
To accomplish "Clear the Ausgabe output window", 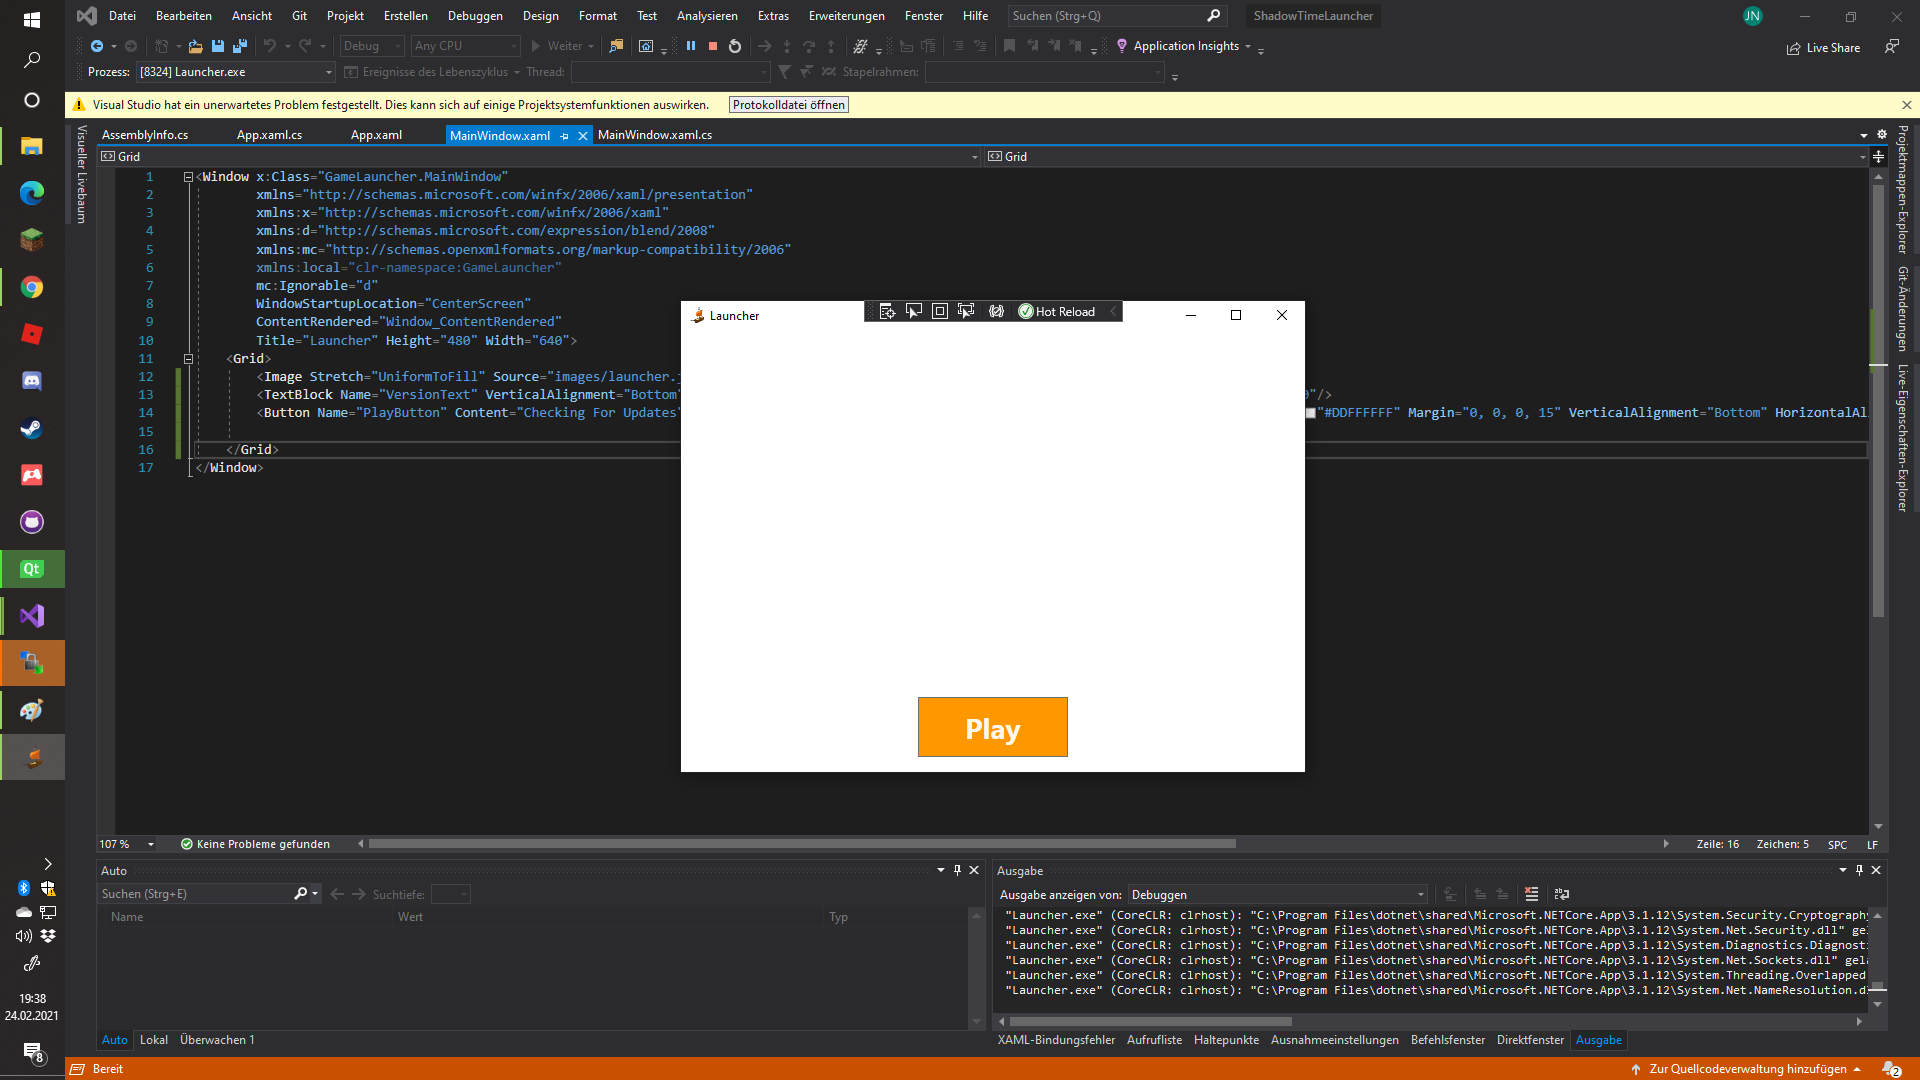I will [x=1533, y=894].
